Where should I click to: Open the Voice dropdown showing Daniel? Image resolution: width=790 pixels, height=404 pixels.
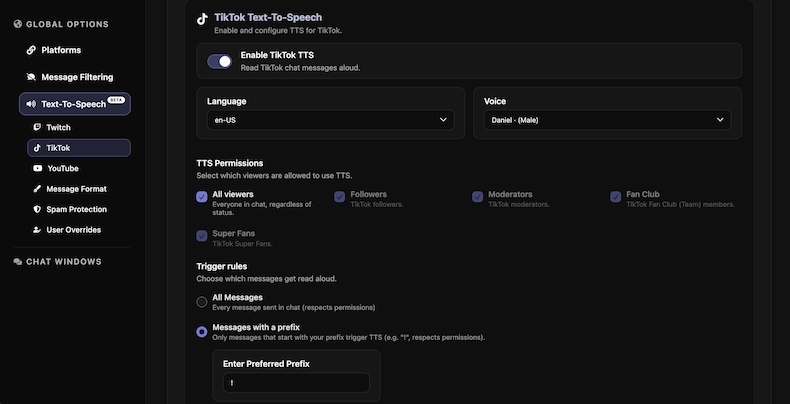pos(608,120)
